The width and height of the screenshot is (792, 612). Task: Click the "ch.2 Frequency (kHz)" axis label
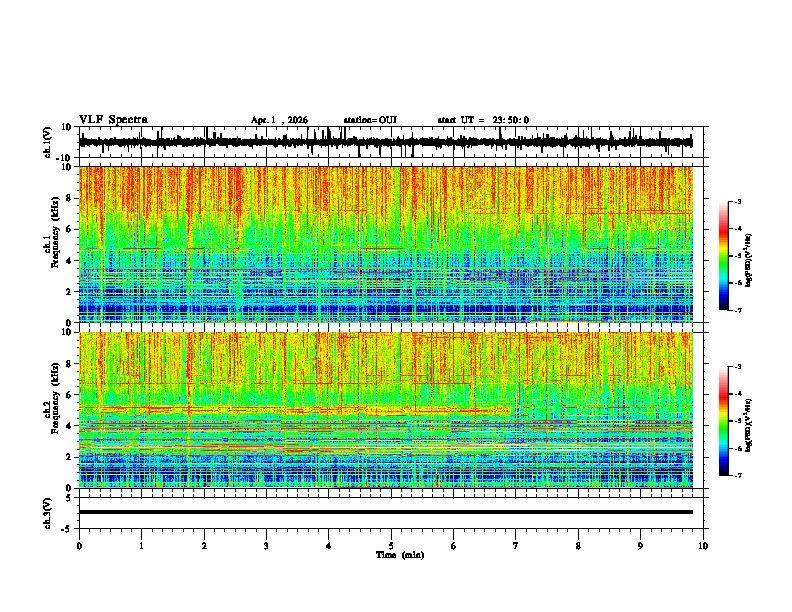(x=51, y=398)
